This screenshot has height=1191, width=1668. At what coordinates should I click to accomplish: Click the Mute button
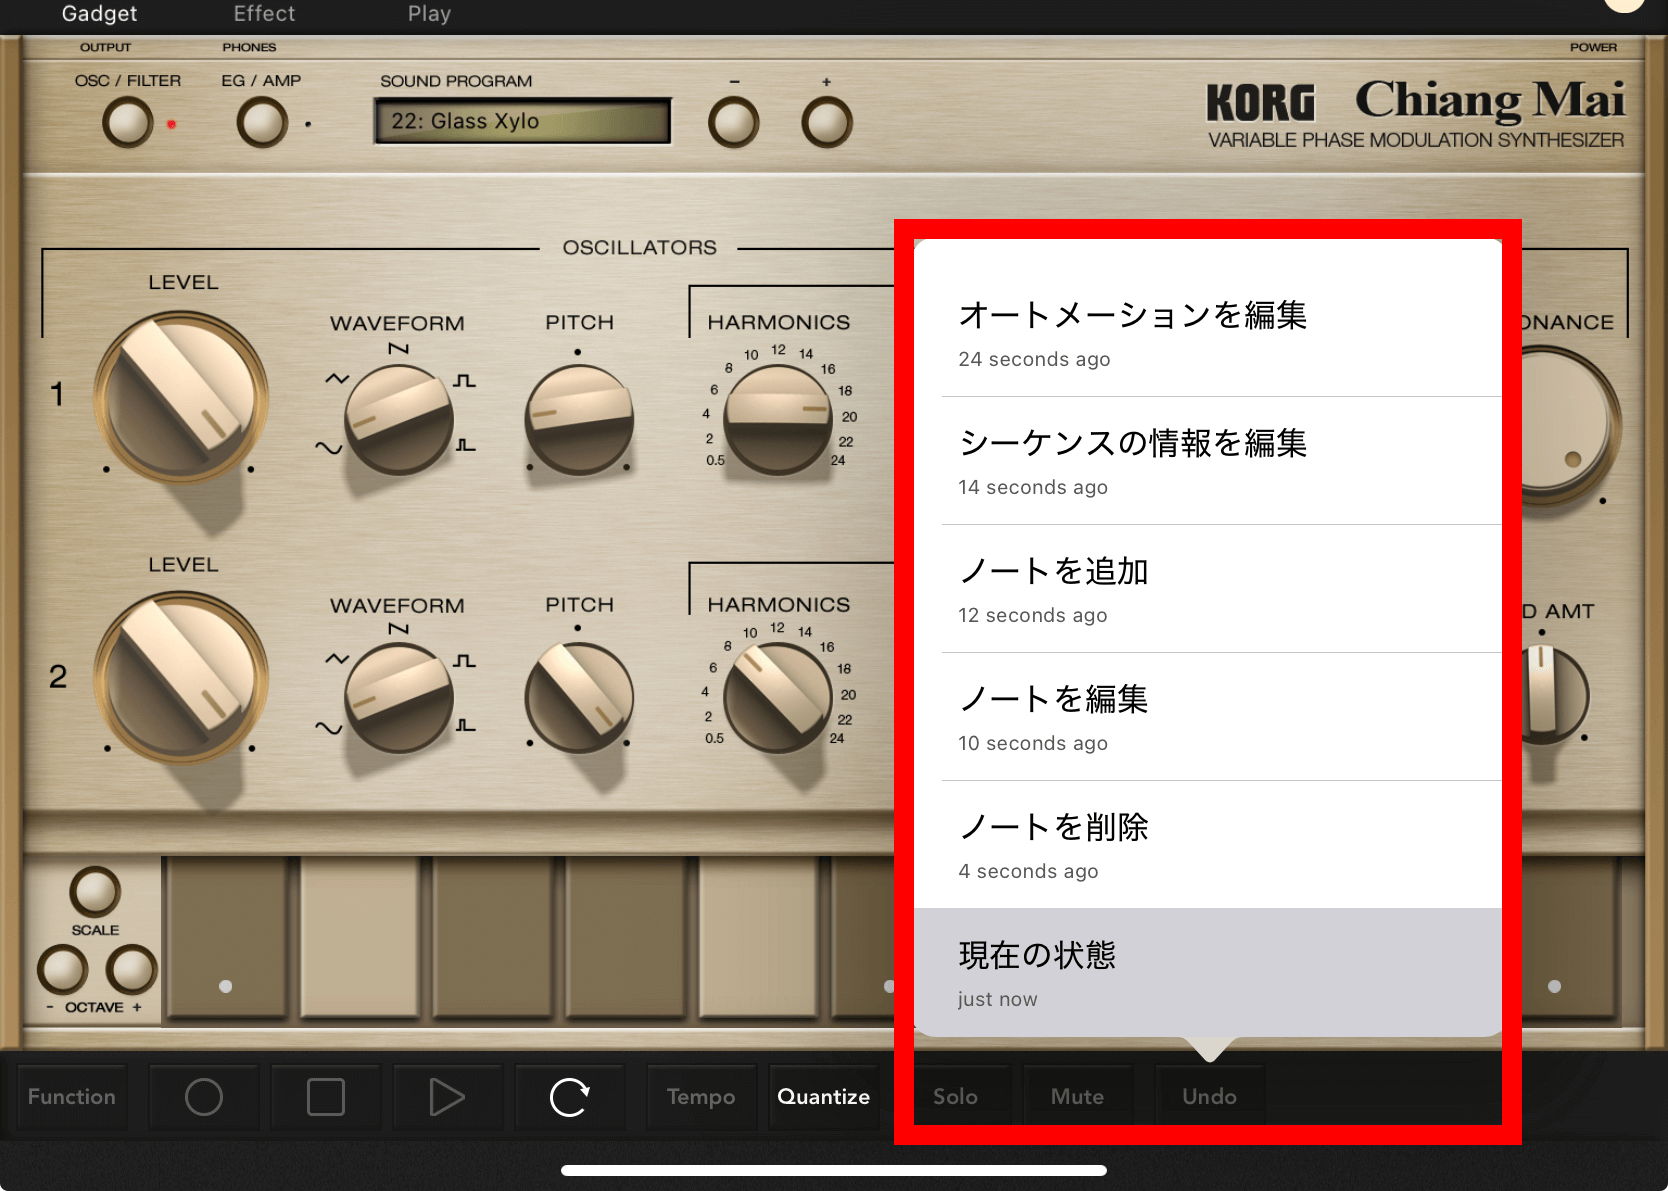click(x=1078, y=1097)
